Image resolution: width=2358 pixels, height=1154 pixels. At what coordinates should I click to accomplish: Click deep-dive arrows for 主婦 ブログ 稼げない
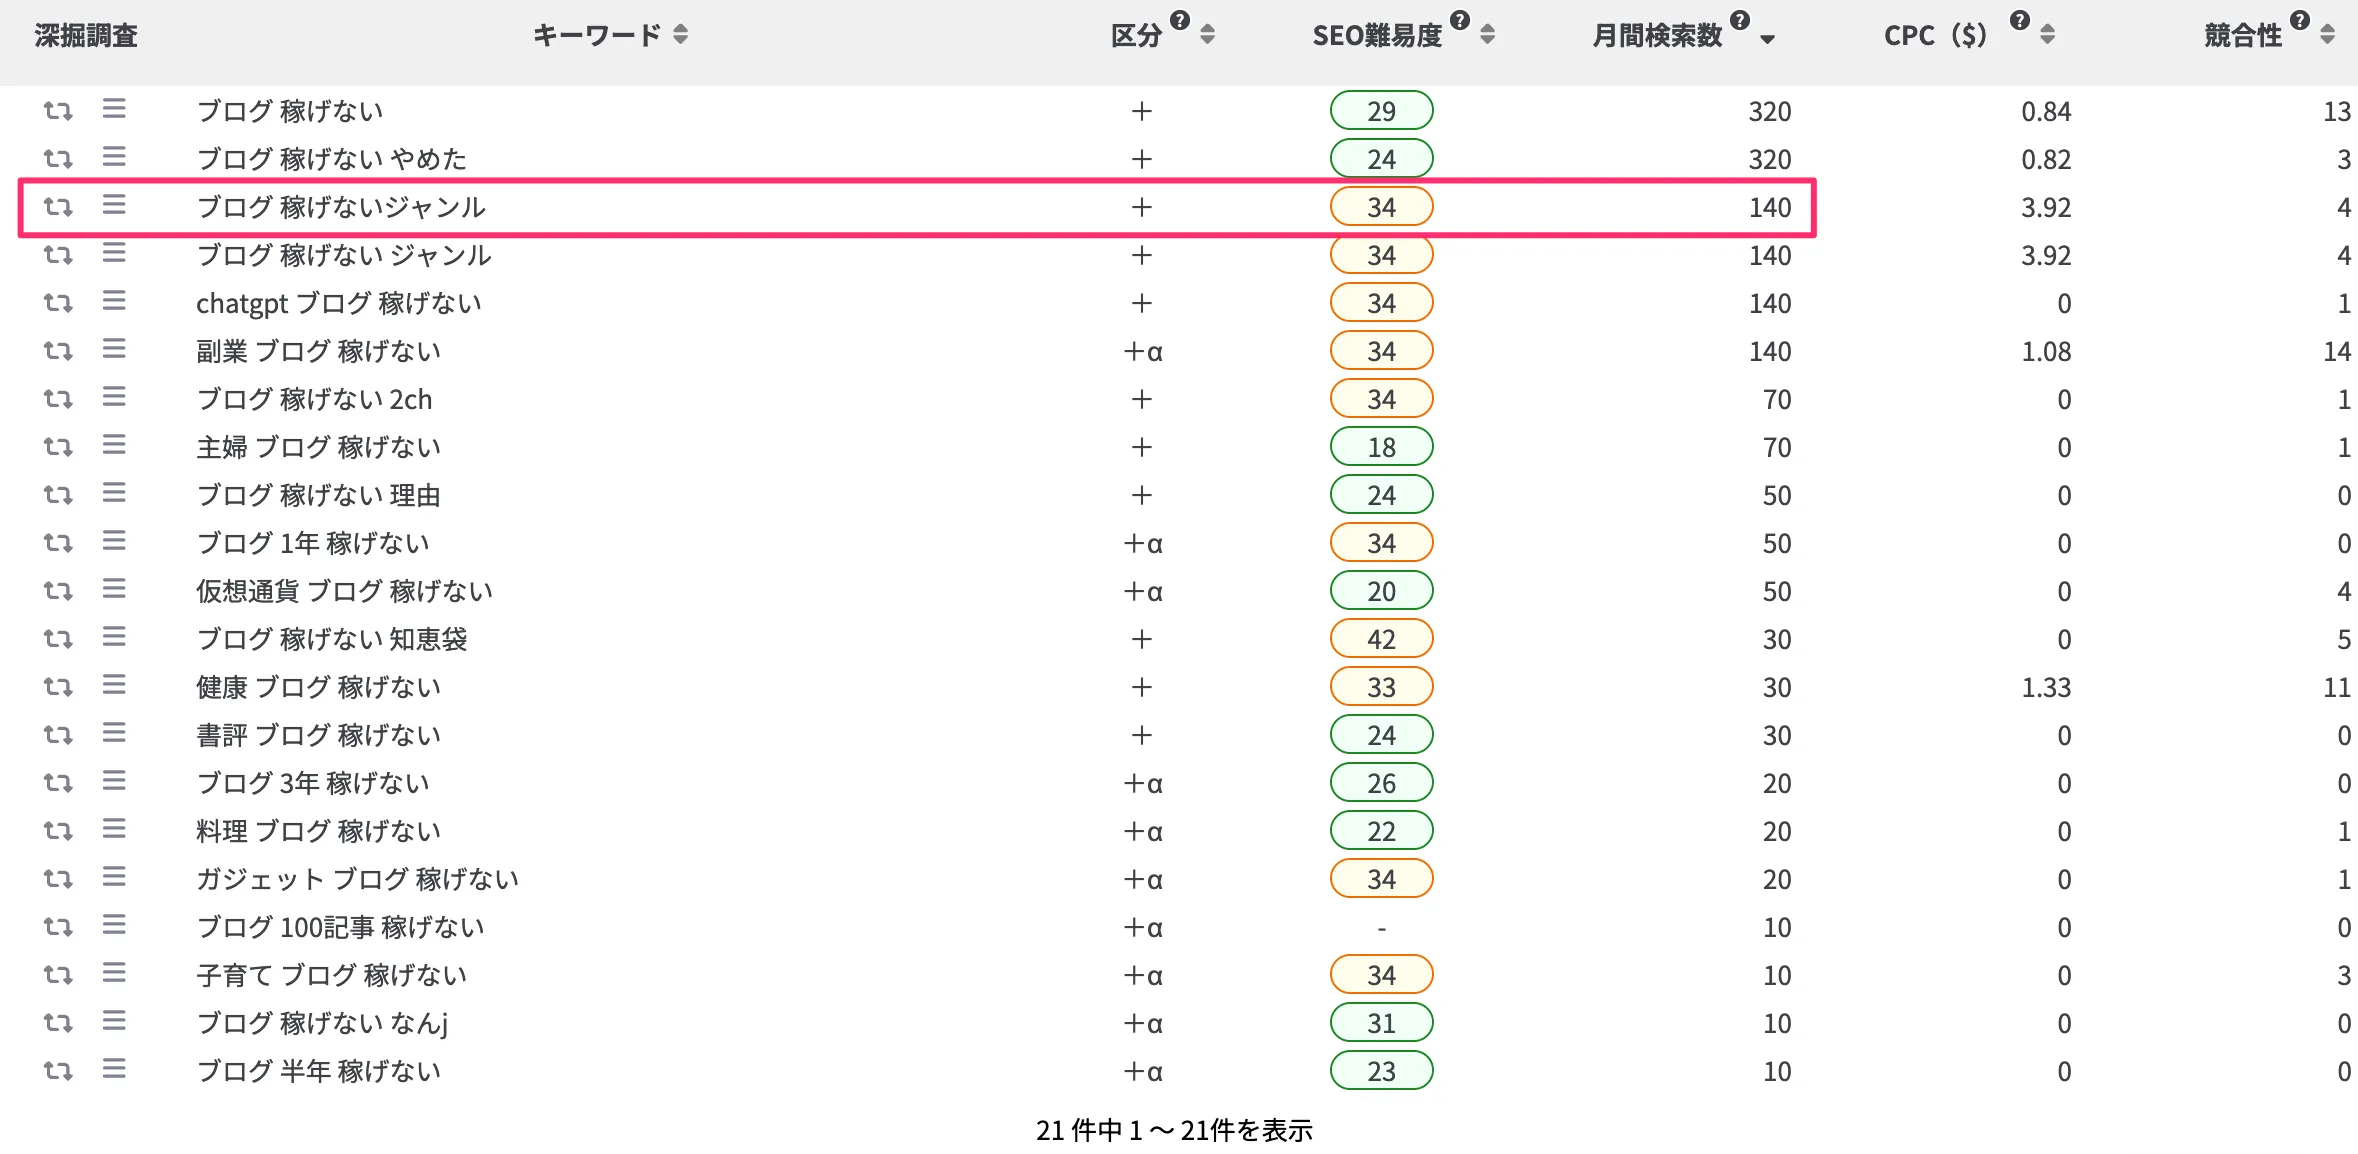tap(58, 446)
